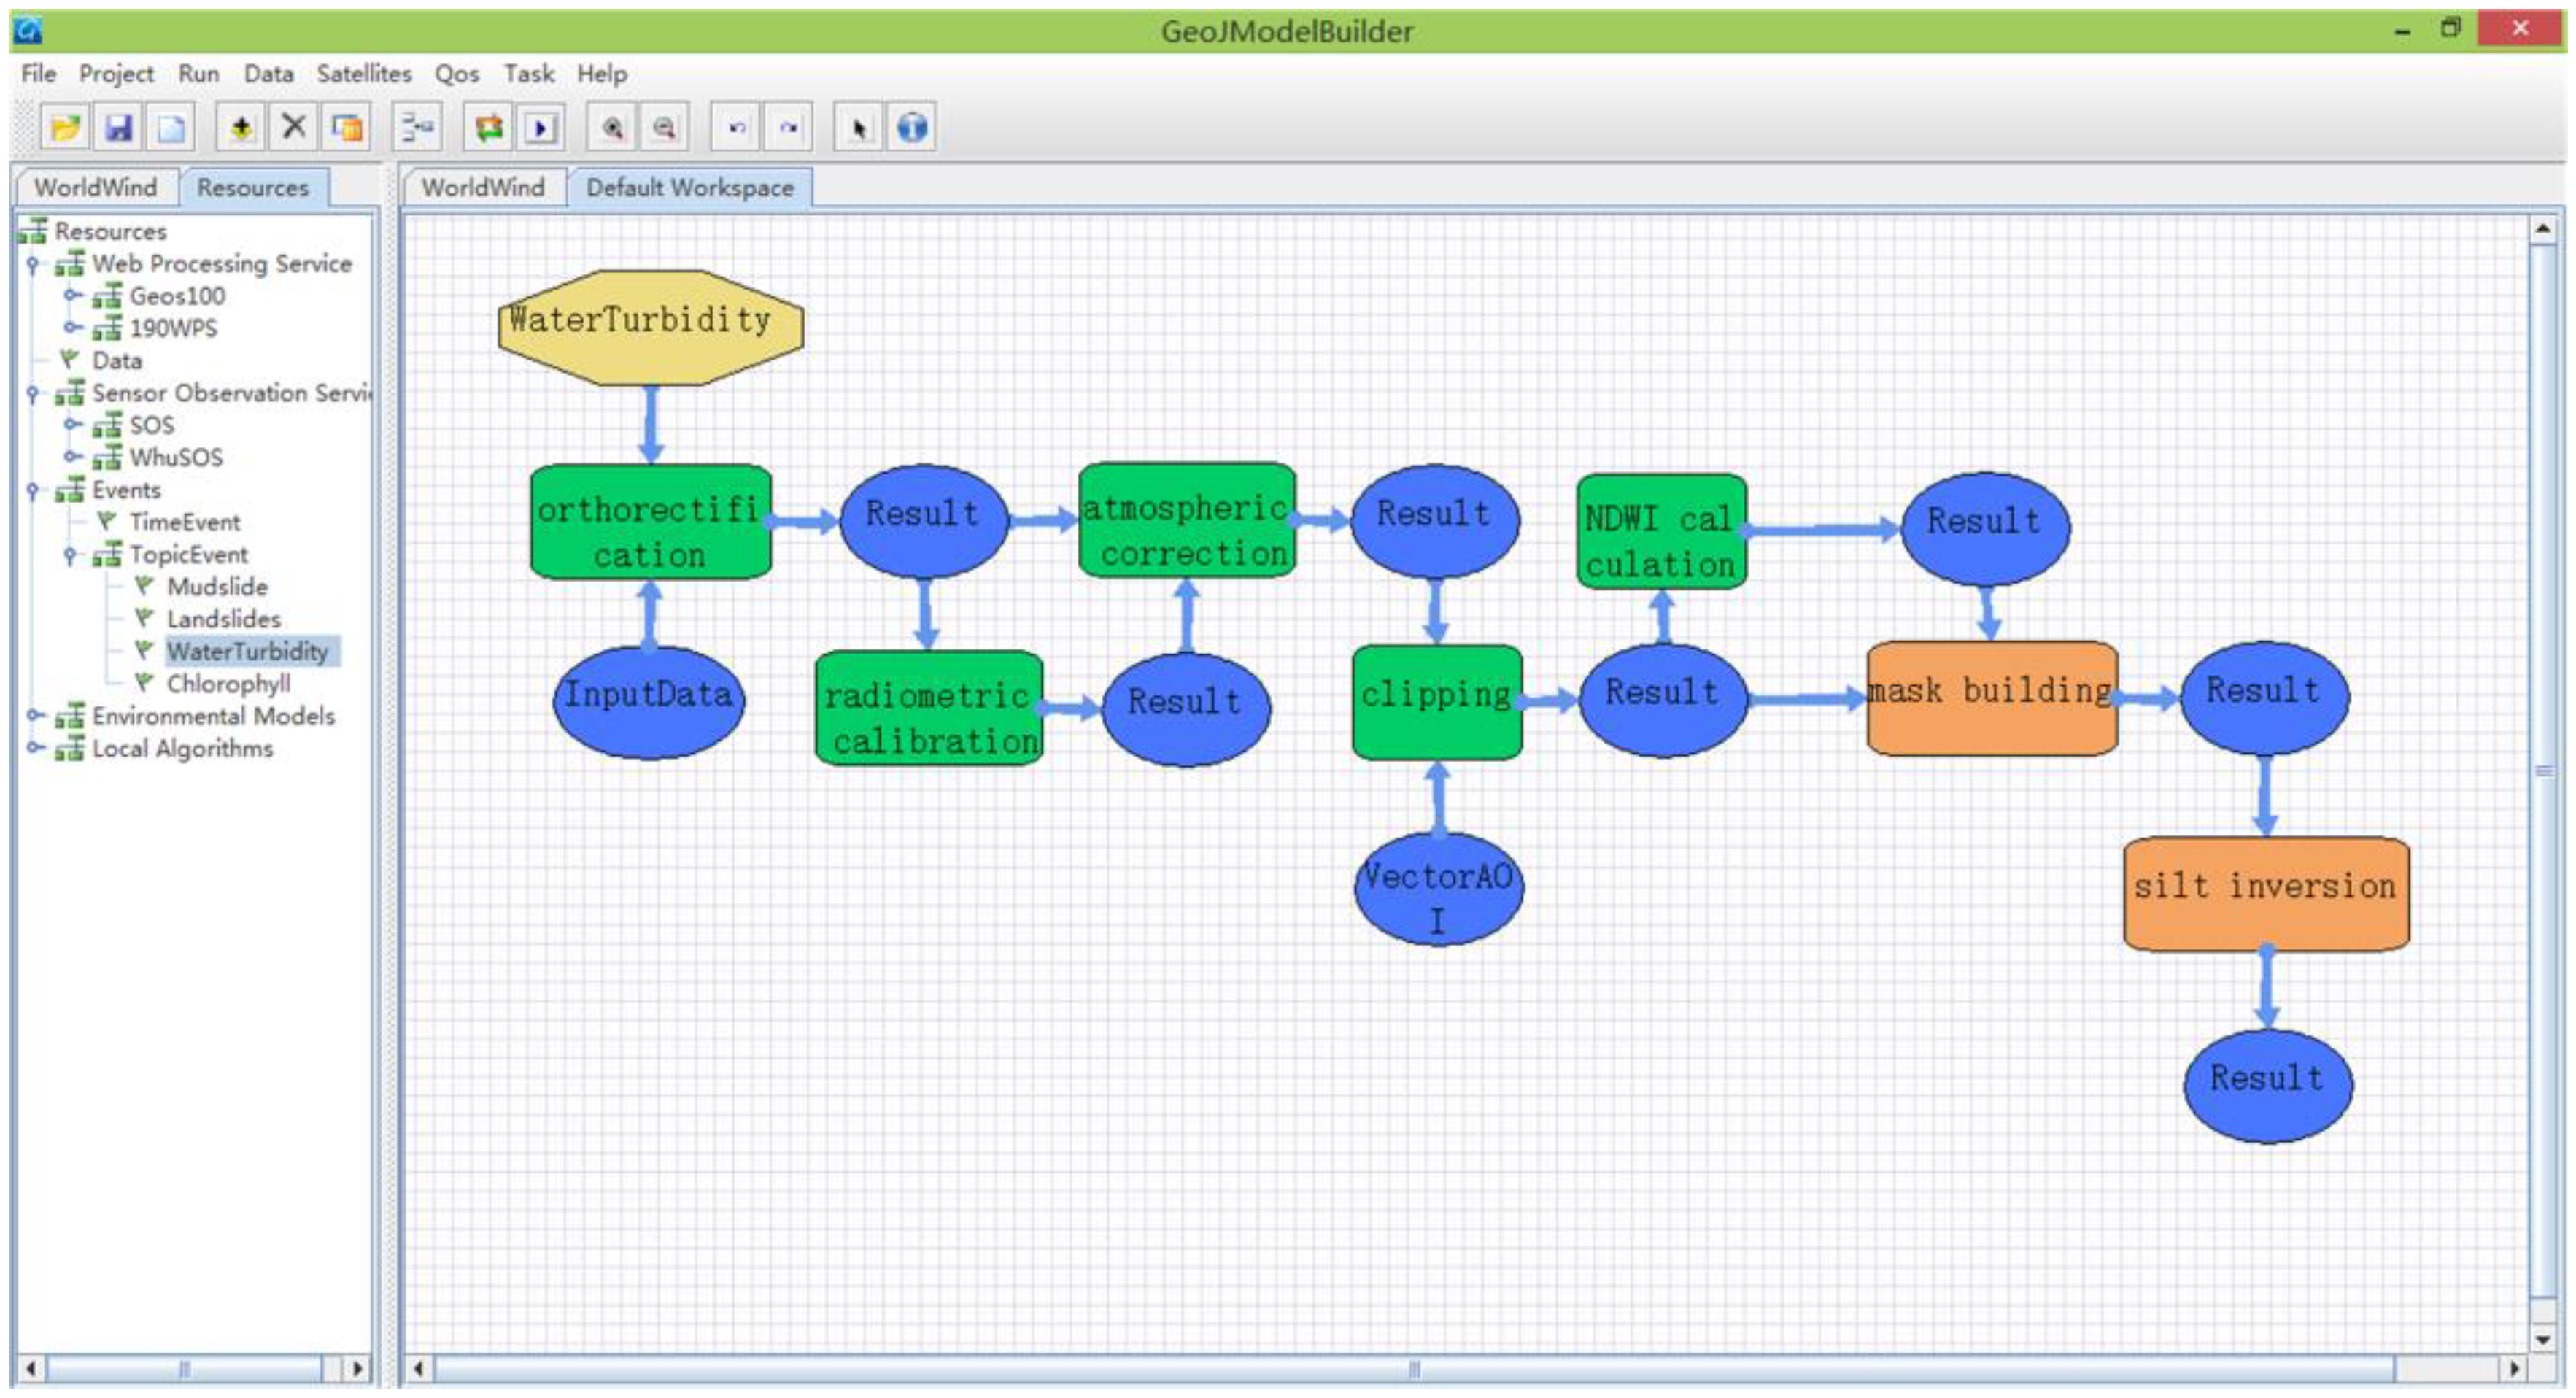The image size is (2576, 1398).
Task: Click the save floppy disk icon
Action: tap(118, 128)
